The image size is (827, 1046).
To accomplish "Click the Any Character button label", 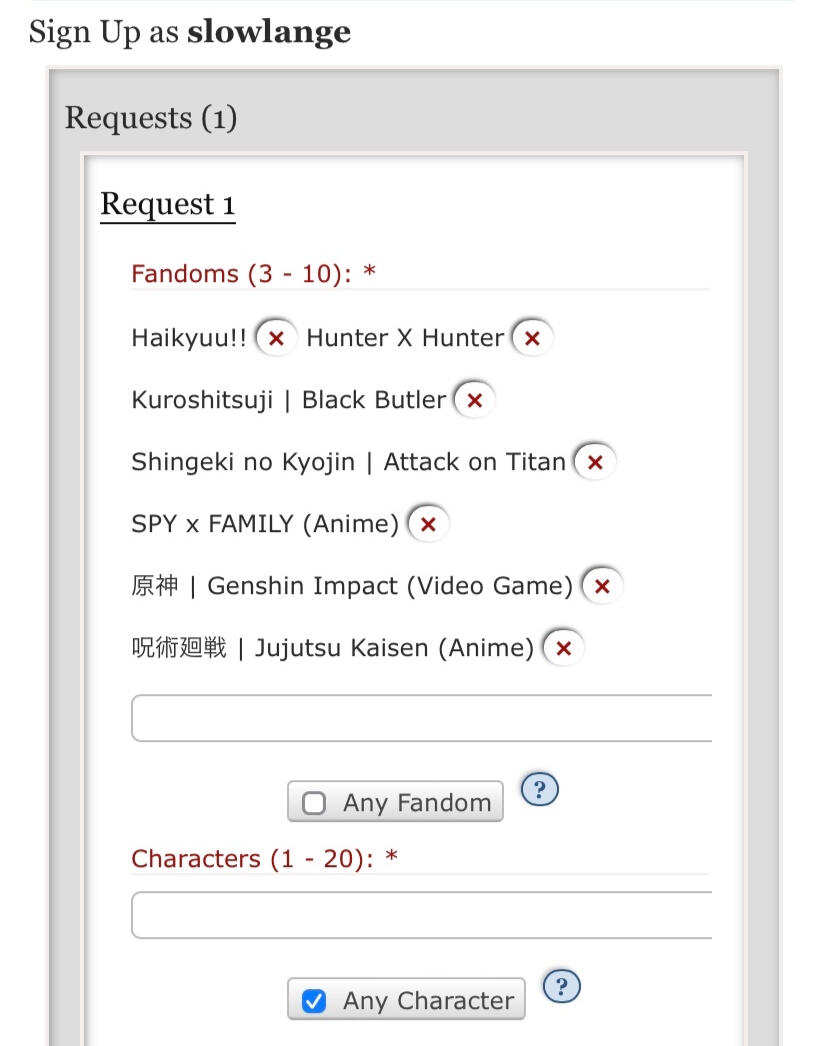I will [x=428, y=1001].
